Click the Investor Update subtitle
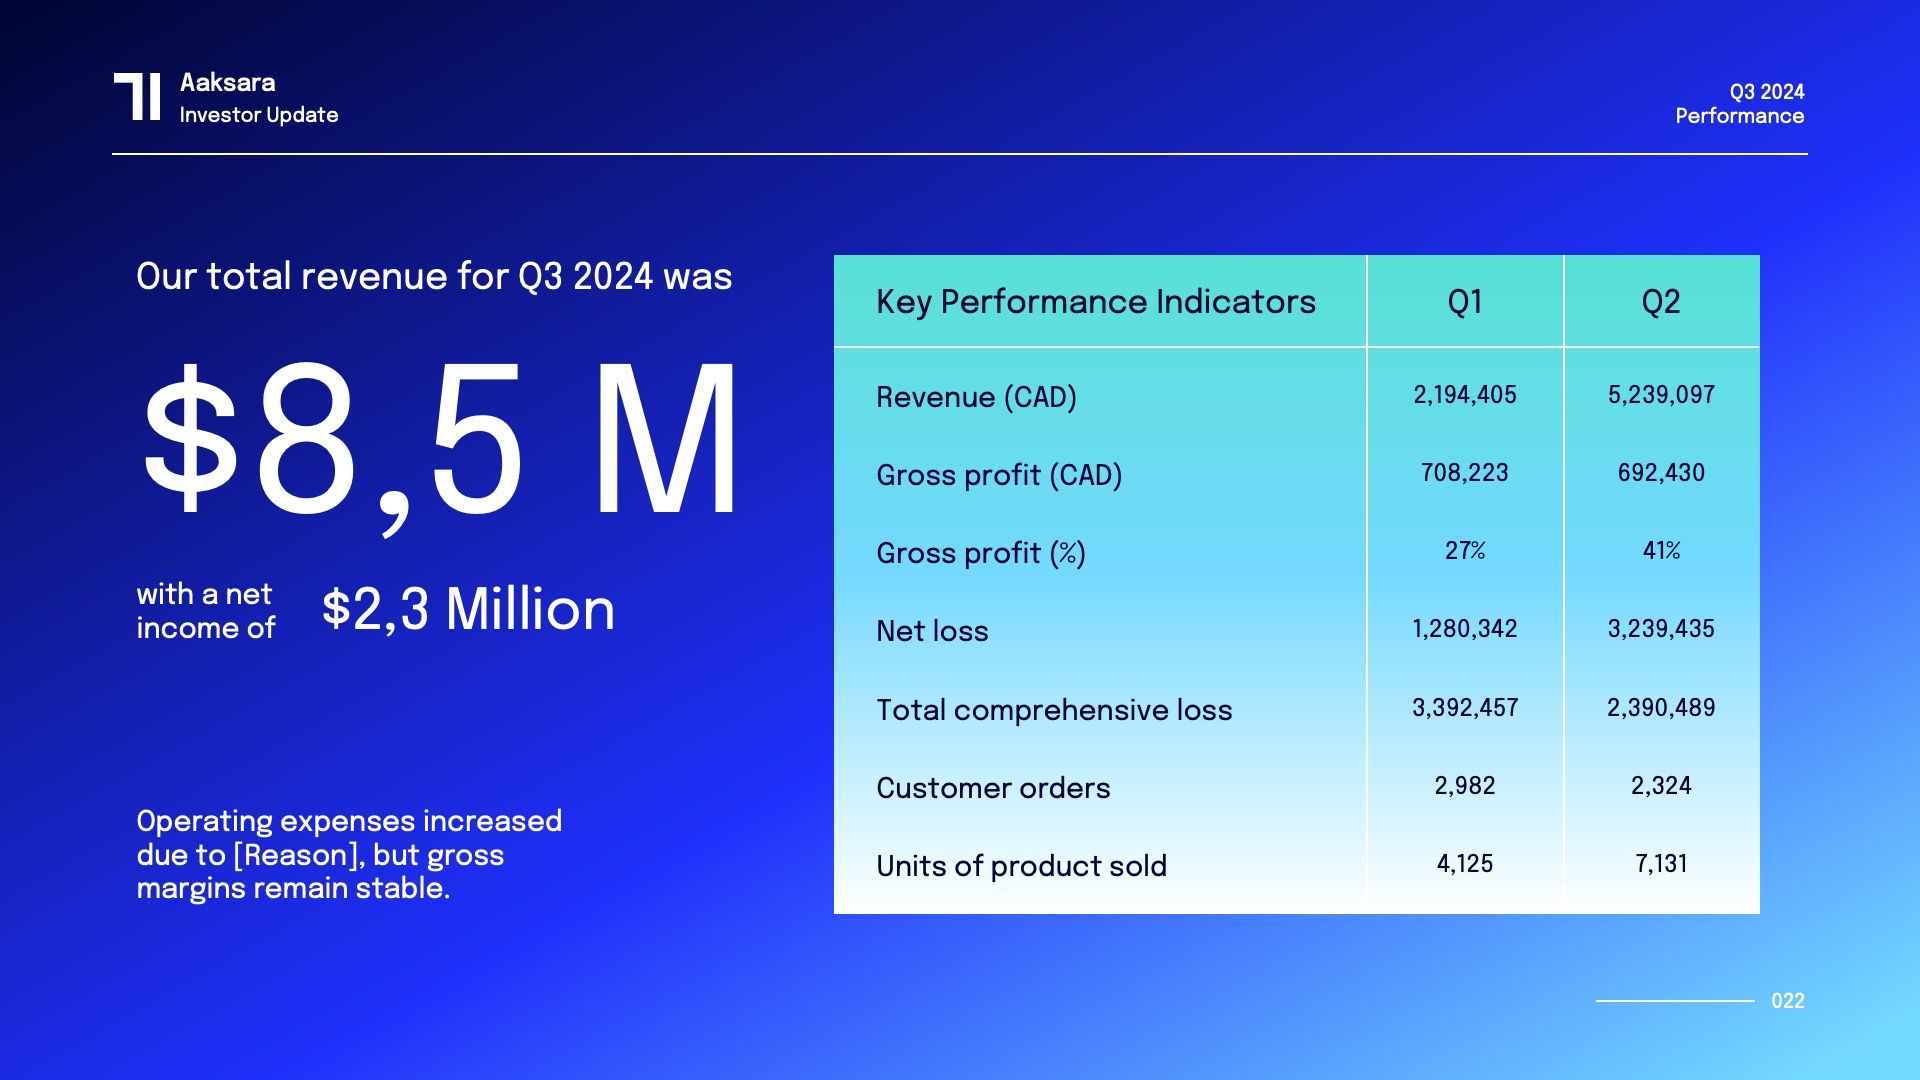 (258, 115)
